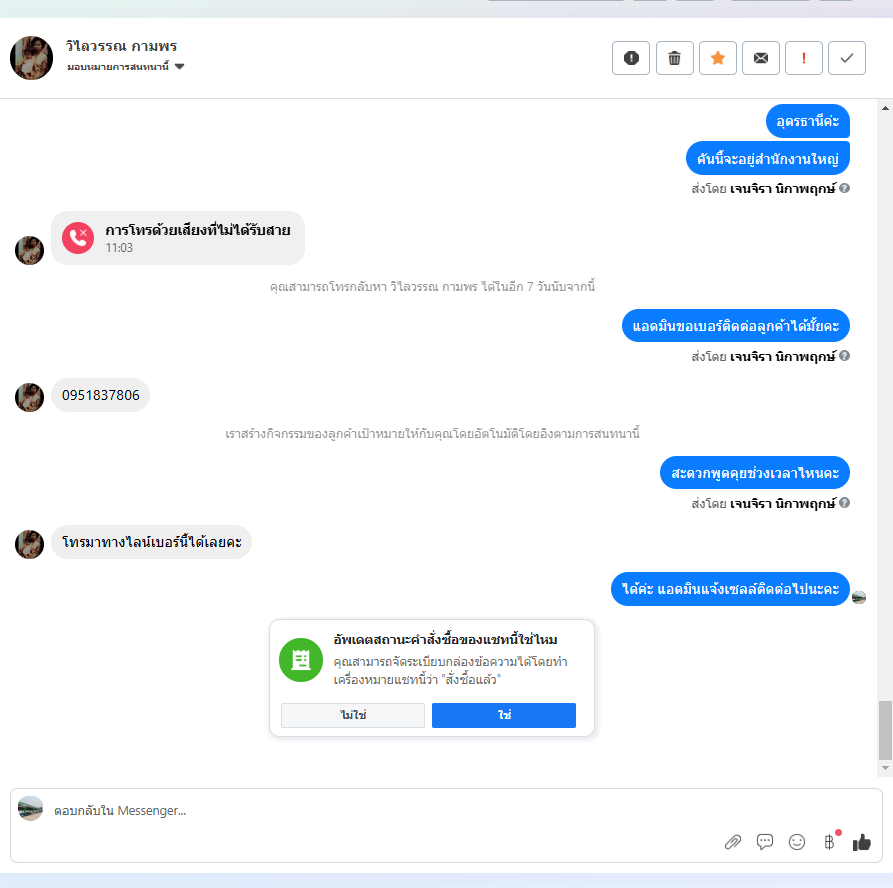This screenshot has height=888, width=893.
Task: Click the phone number message 0951837806
Action: tap(100, 395)
